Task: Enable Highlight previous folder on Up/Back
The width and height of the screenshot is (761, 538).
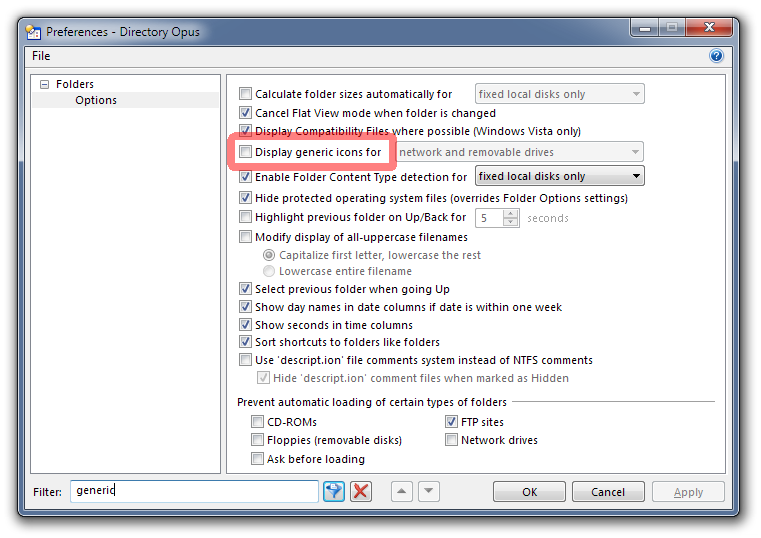Action: (246, 216)
